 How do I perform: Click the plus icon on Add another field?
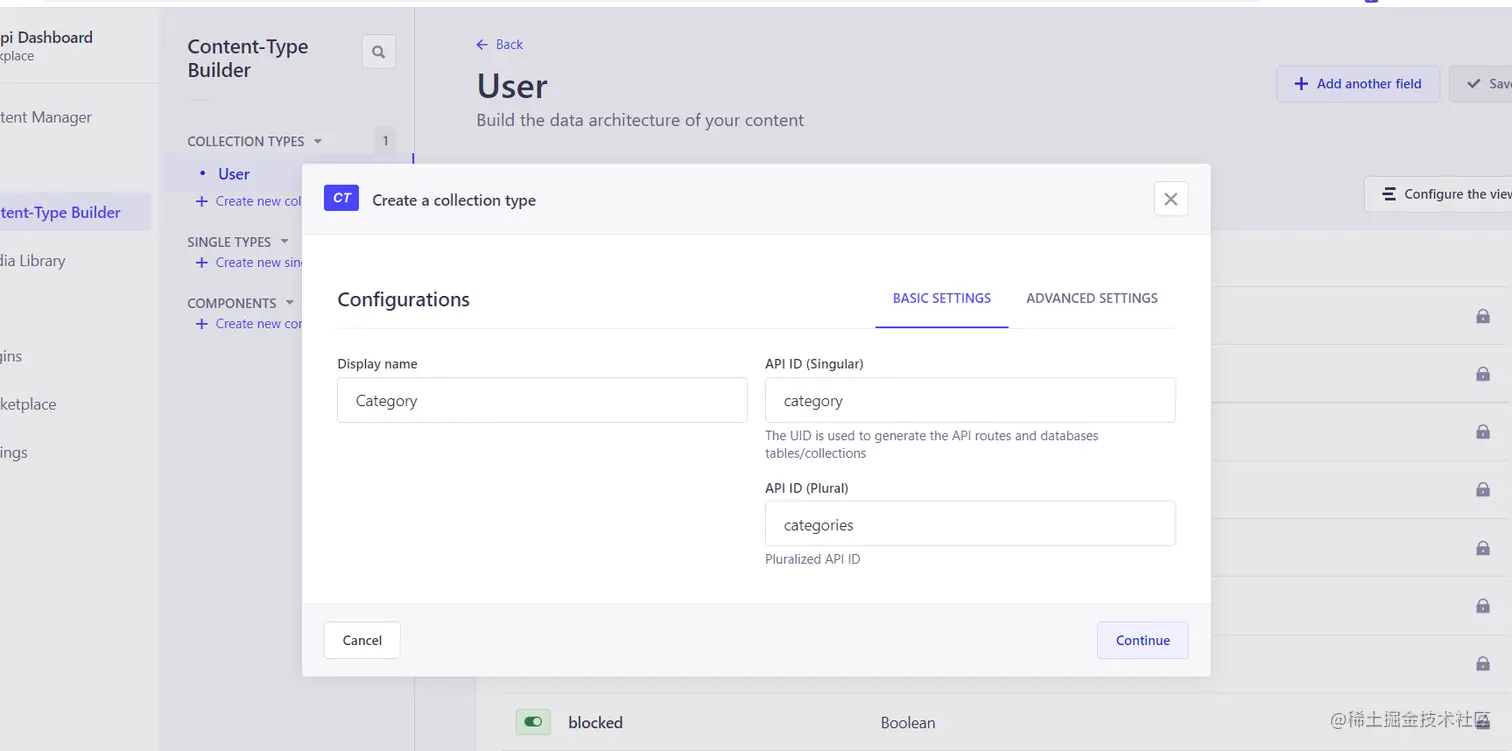point(1301,84)
